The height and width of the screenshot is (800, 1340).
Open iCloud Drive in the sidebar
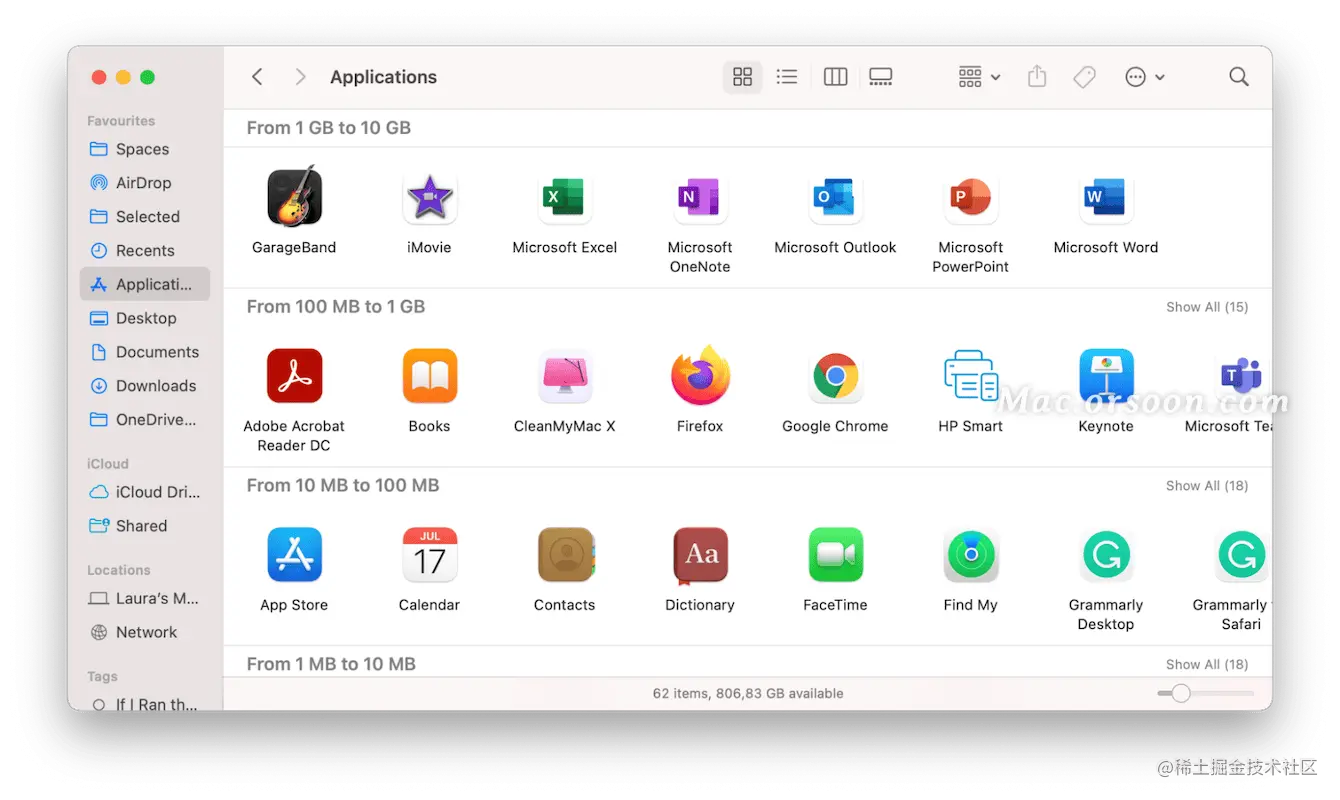pos(145,492)
